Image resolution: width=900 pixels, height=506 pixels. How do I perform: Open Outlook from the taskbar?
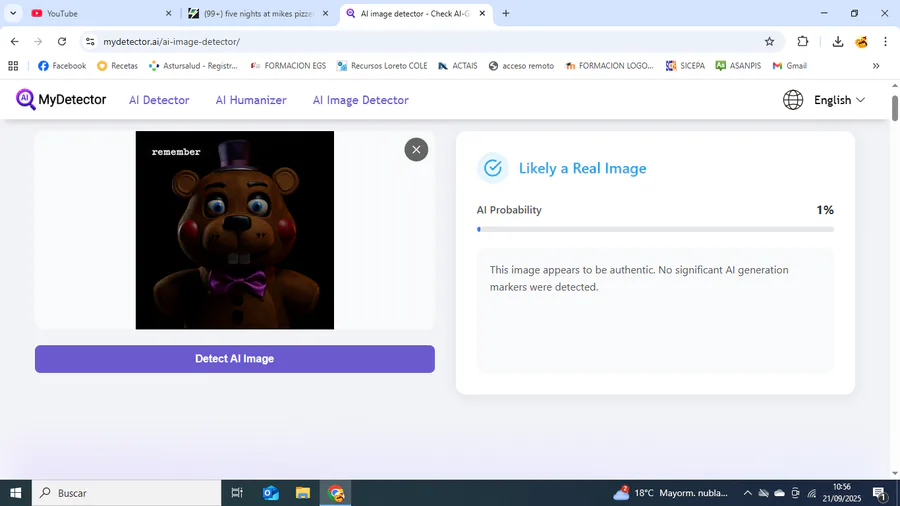coord(270,493)
